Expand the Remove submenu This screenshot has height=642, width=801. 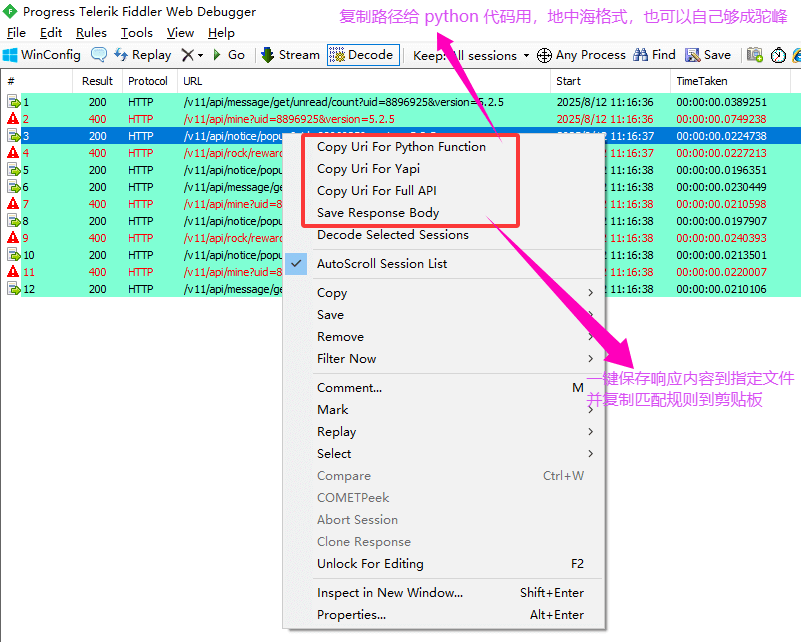pyautogui.click(x=591, y=337)
